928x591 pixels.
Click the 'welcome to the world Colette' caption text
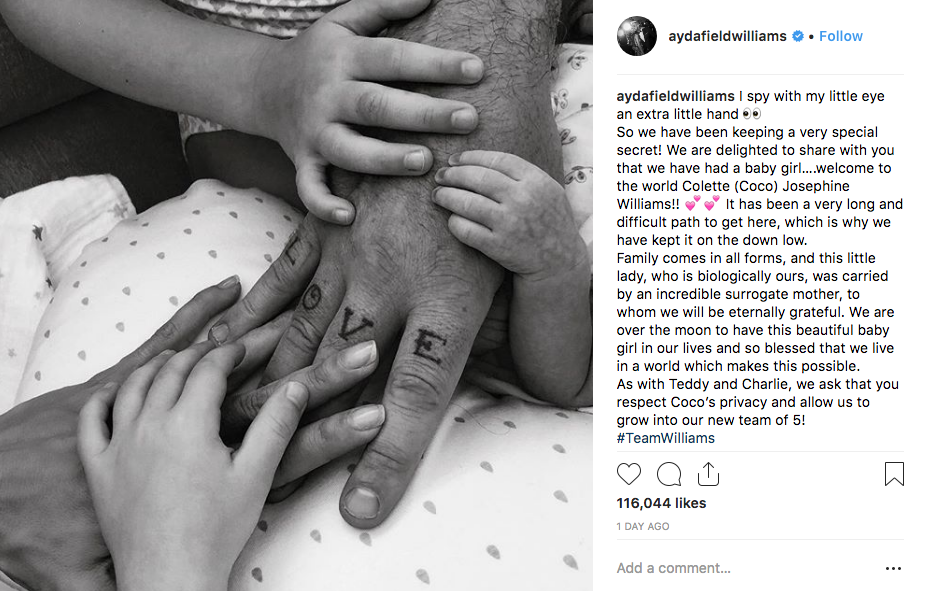[754, 177]
